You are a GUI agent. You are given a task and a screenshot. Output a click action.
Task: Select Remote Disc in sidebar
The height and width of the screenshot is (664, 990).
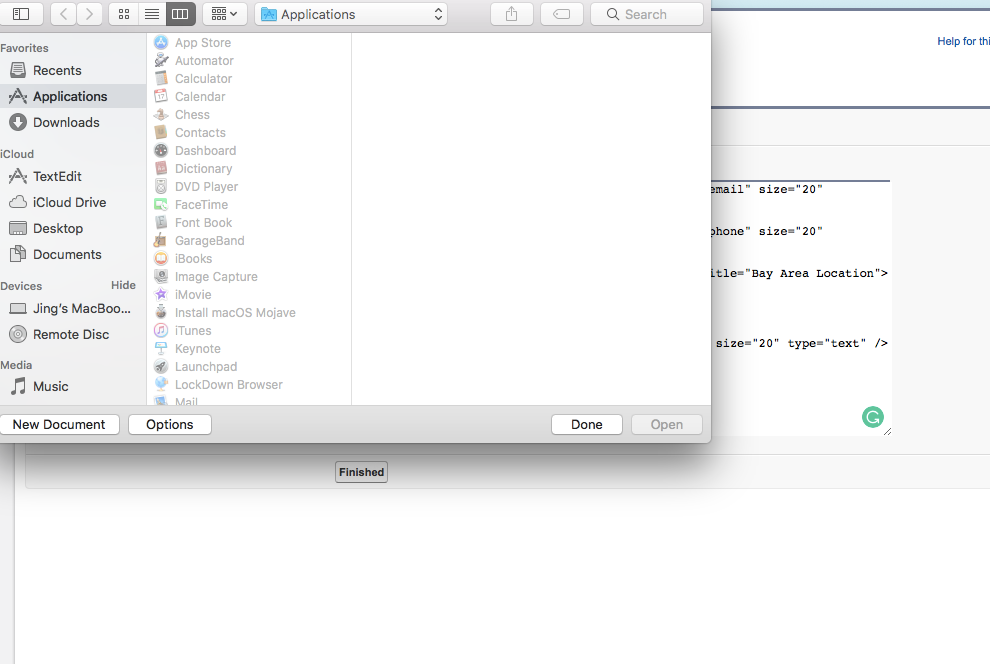click(71, 335)
